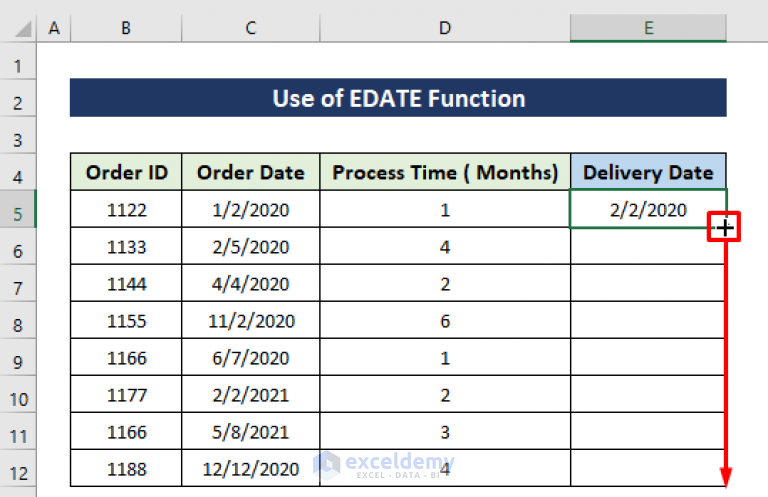The width and height of the screenshot is (768, 497).
Task: Select the order date 1/2/2020 cell
Action: click(x=250, y=210)
